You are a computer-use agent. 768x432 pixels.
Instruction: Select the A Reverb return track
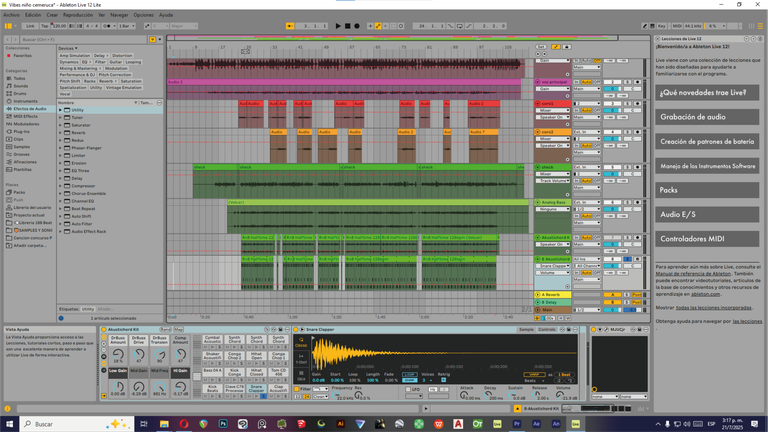[x=552, y=295]
